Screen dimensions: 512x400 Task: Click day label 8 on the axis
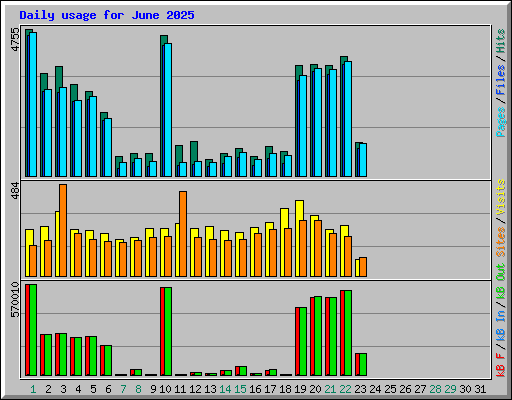pos(138,389)
